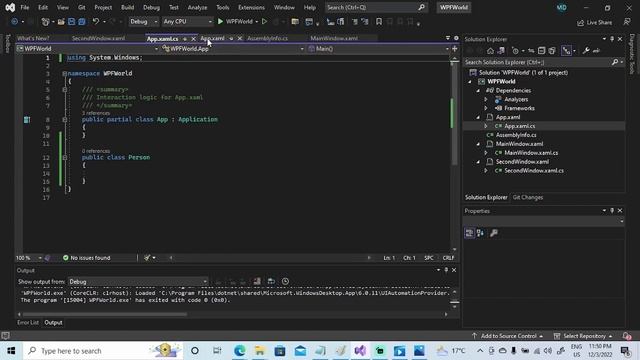The image size is (640, 360).
Task: Switch to the Error List tab
Action: click(x=28, y=323)
